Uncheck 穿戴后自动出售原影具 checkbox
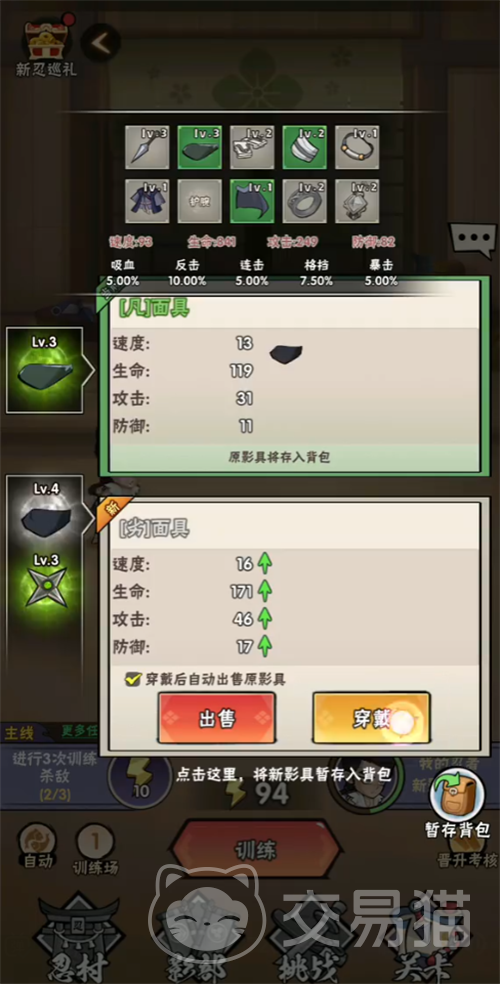Screen dimensions: 500x984 coord(133,679)
